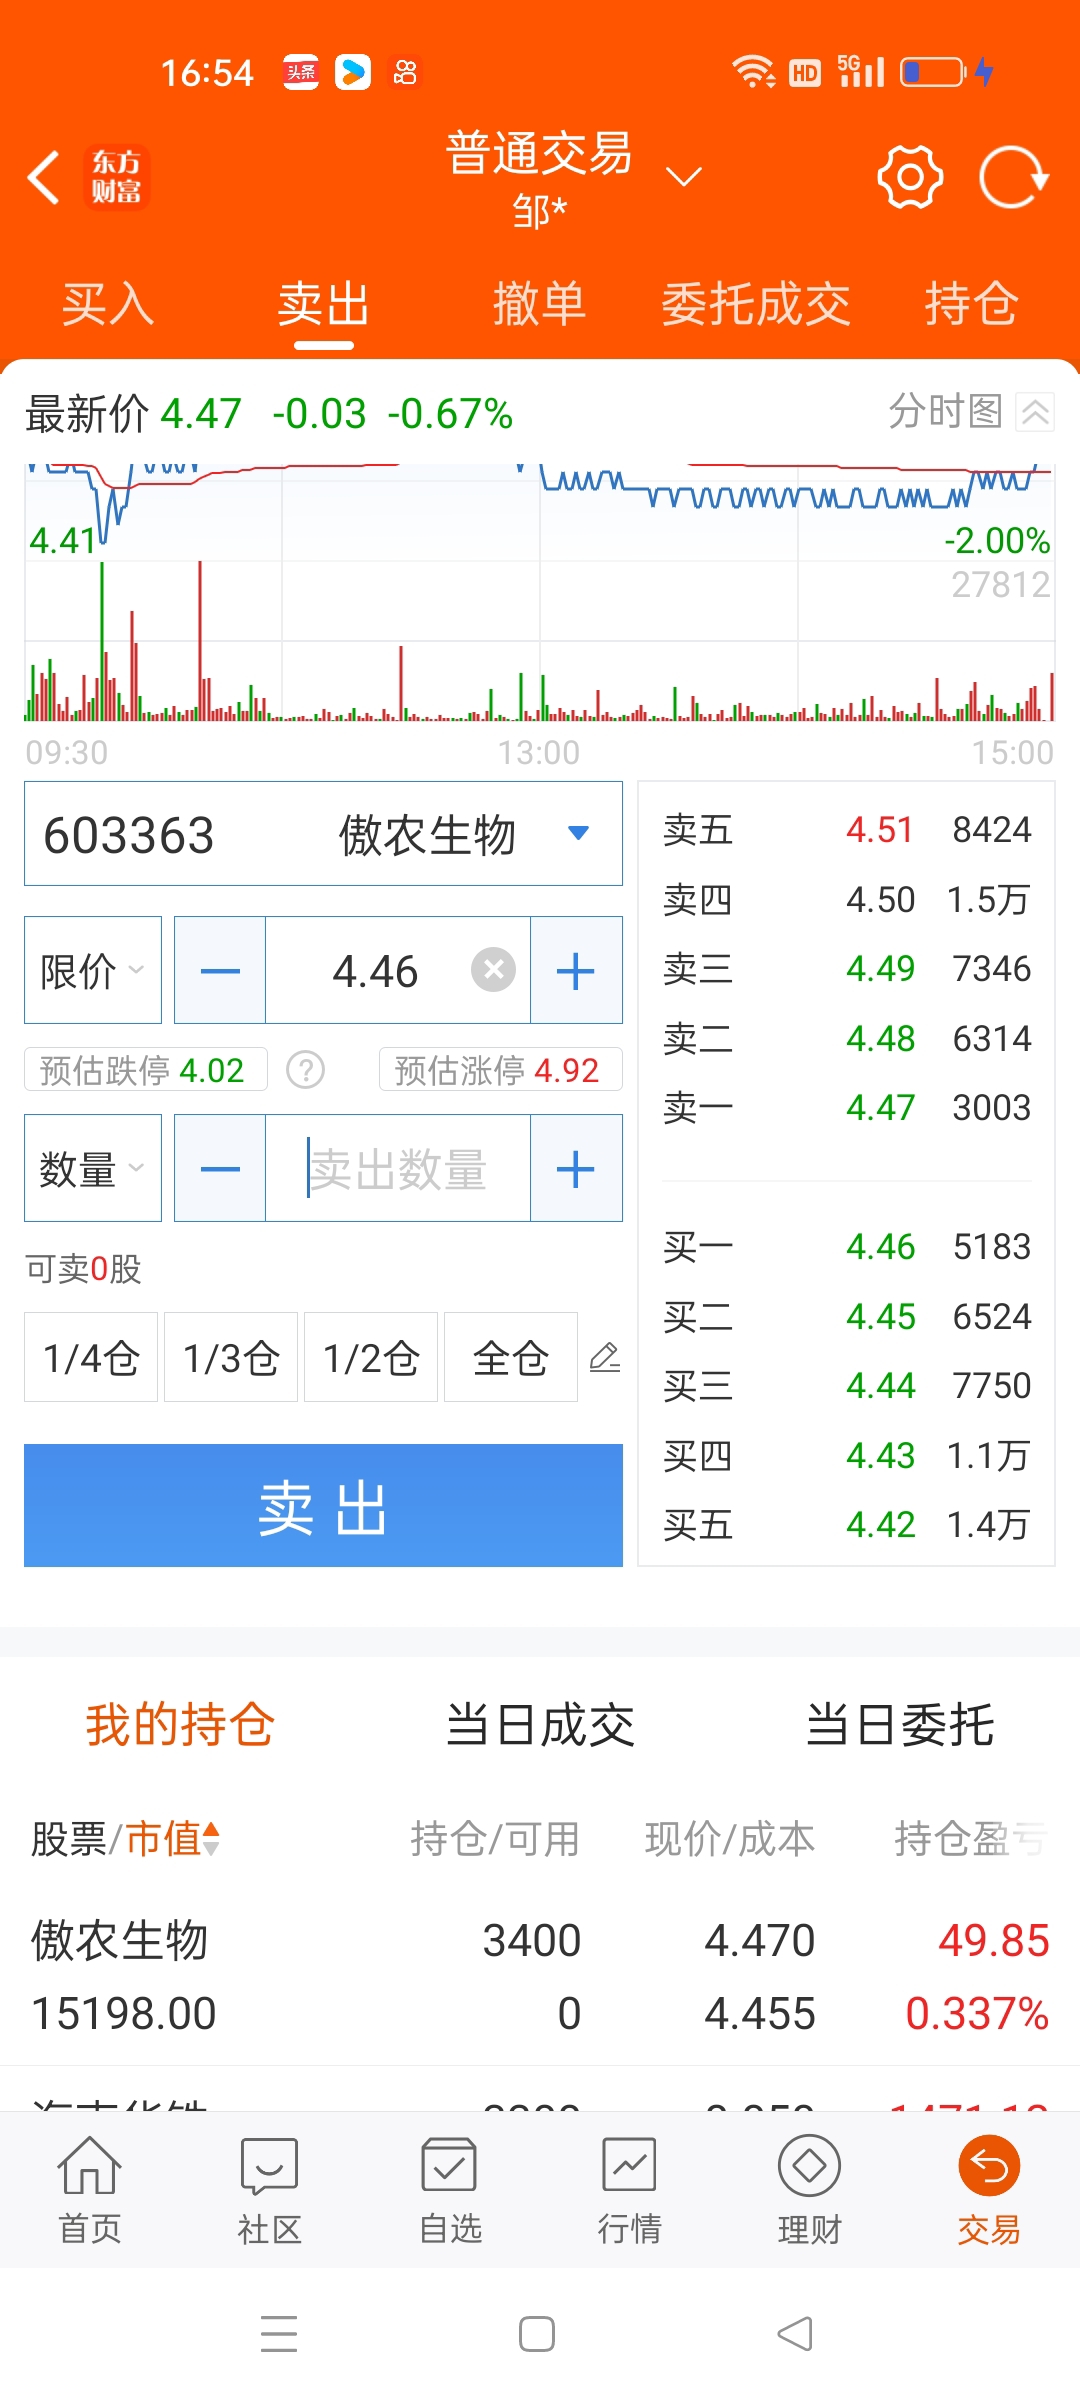Tap 预估跌停 4.02 price
The image size is (1080, 2400).
[146, 1070]
